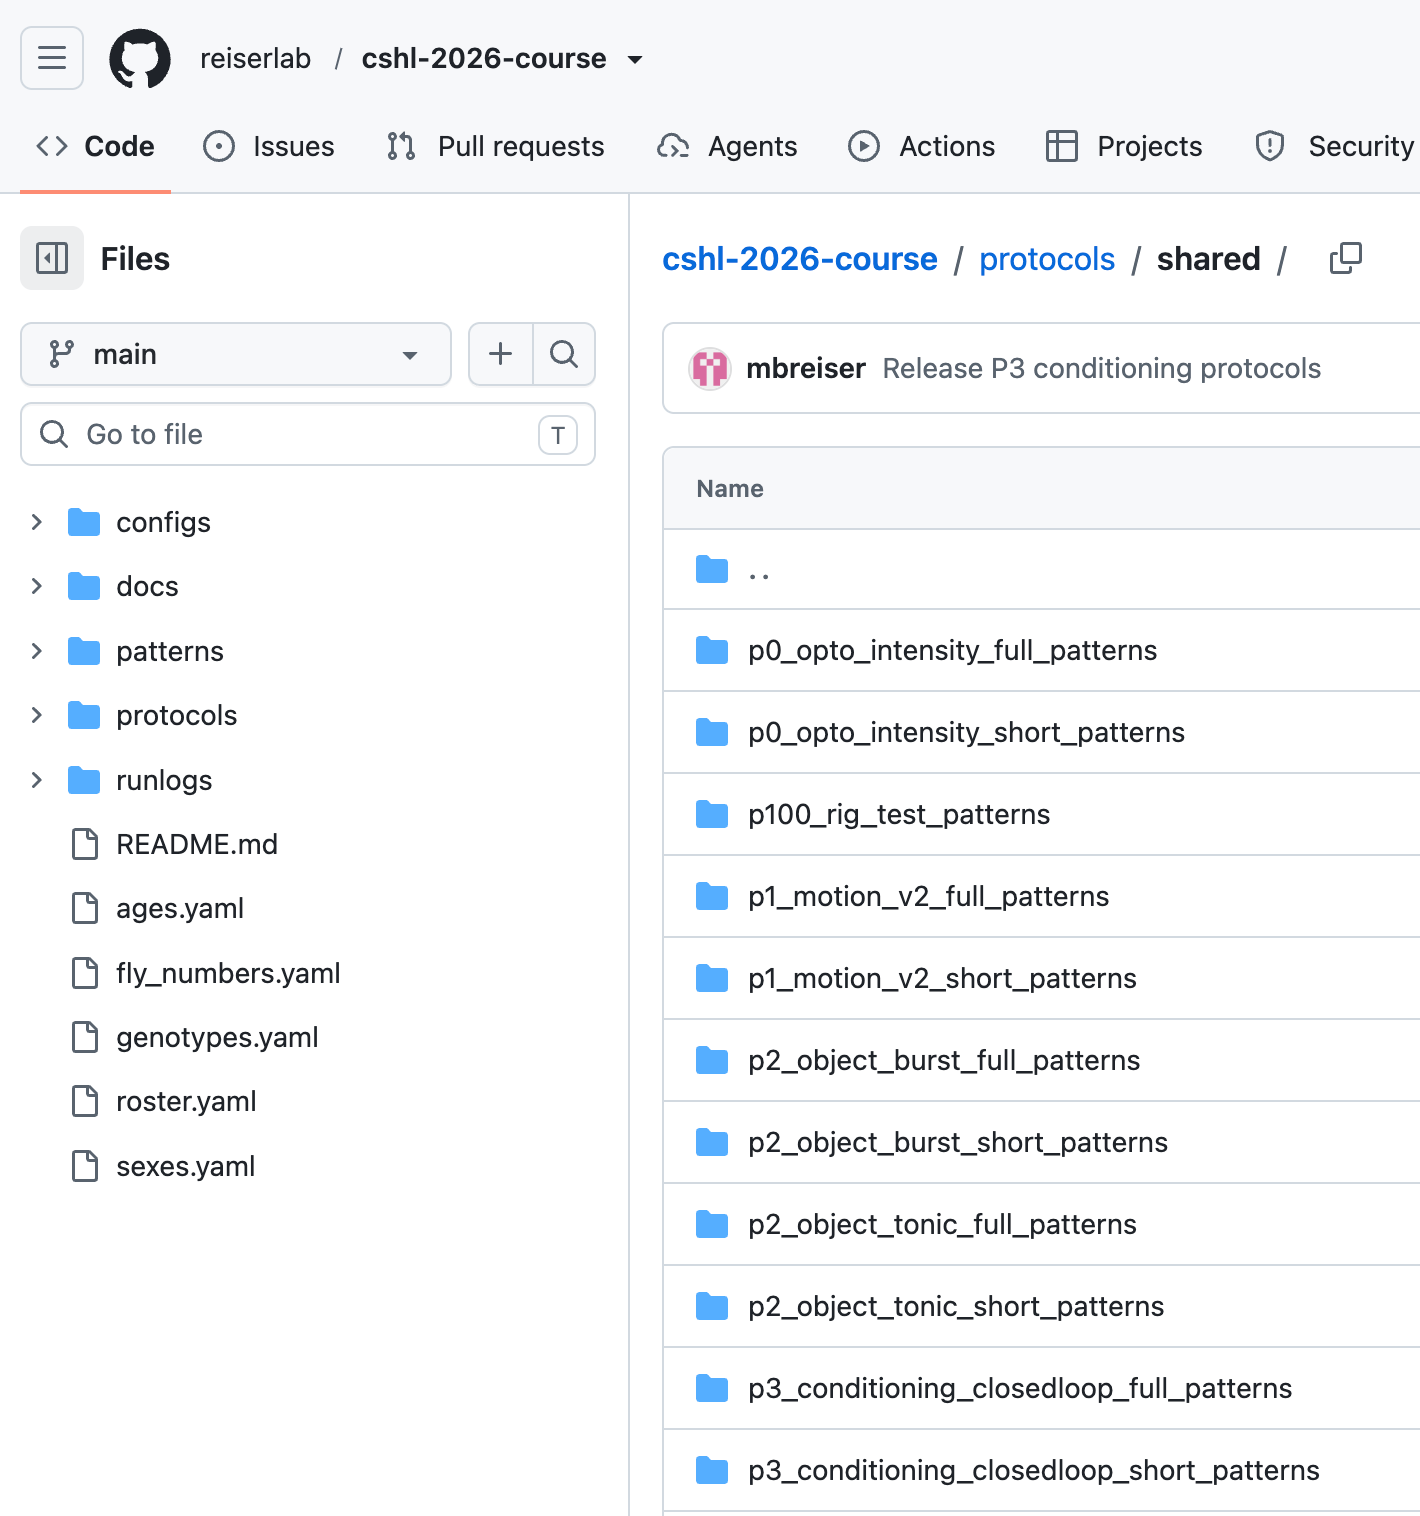This screenshot has height=1516, width=1420.
Task: Switch to the Code tab
Action: point(95,146)
